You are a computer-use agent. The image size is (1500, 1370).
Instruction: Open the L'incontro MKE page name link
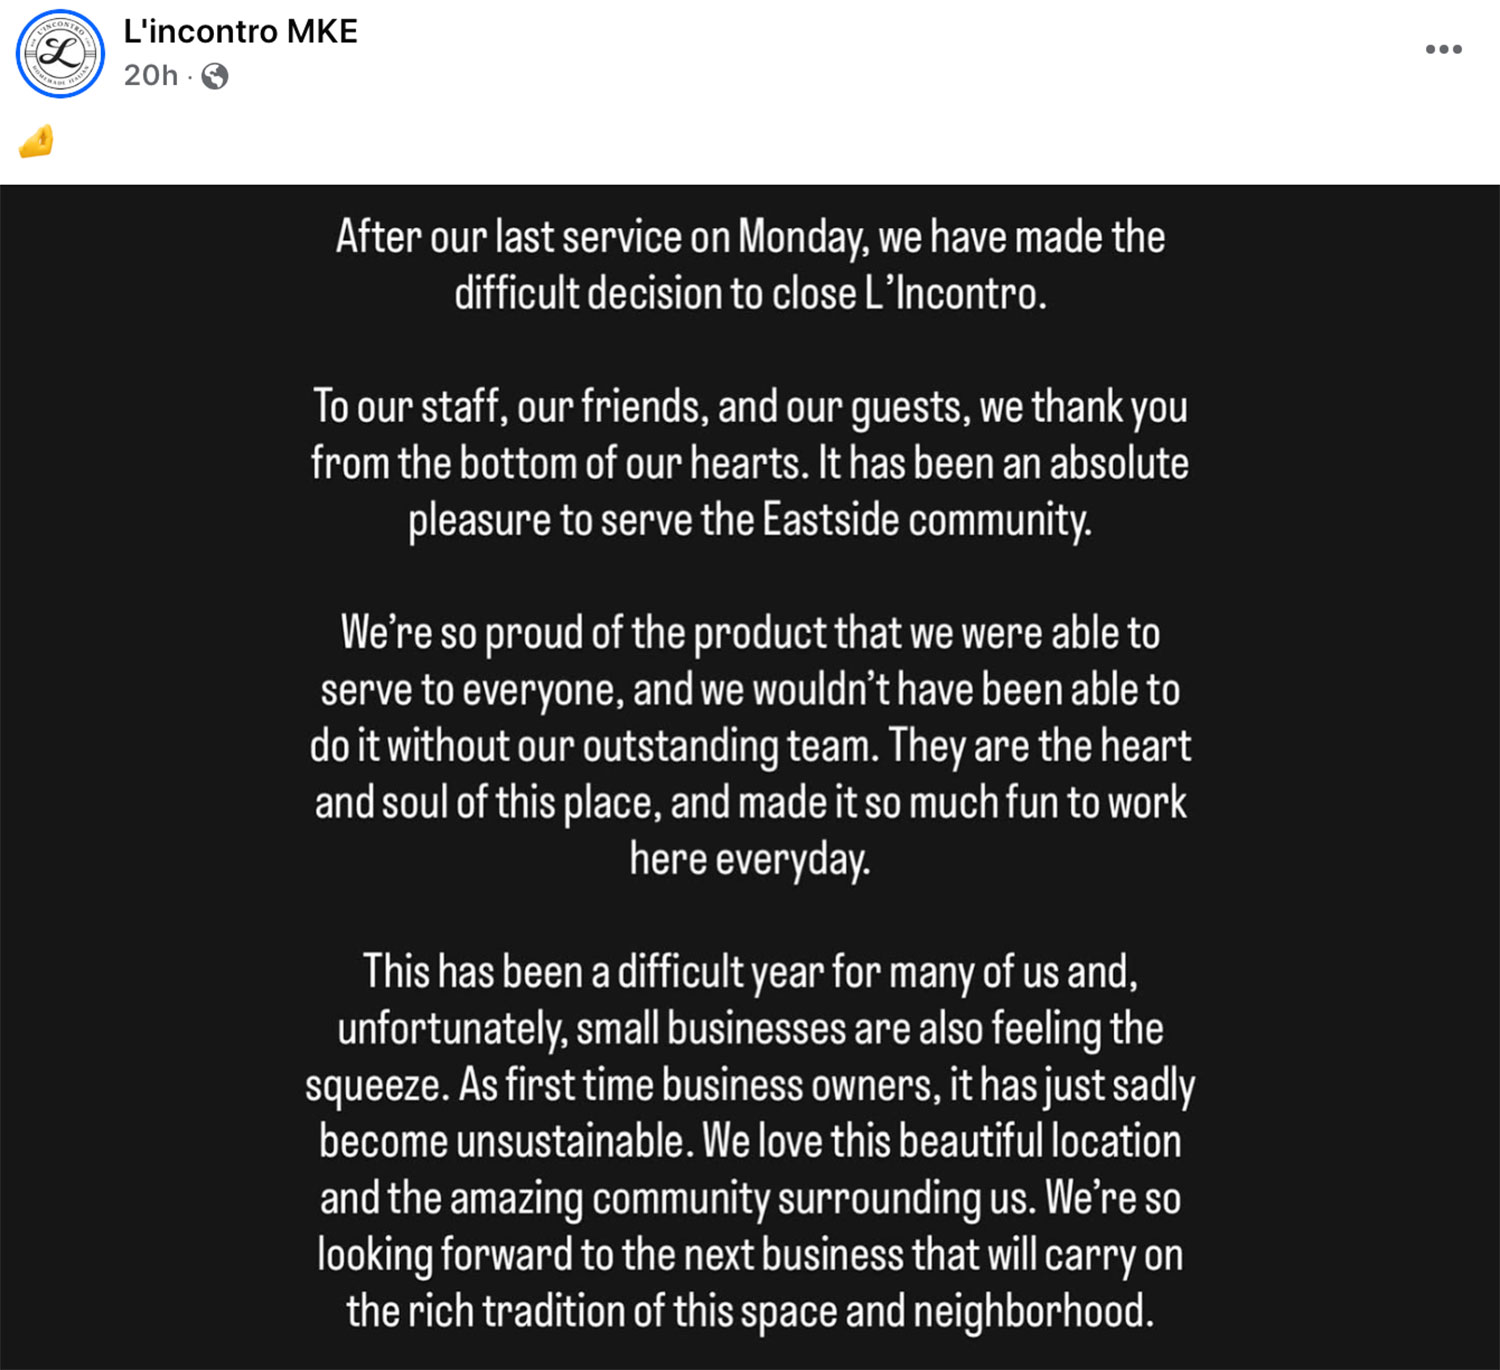240,31
